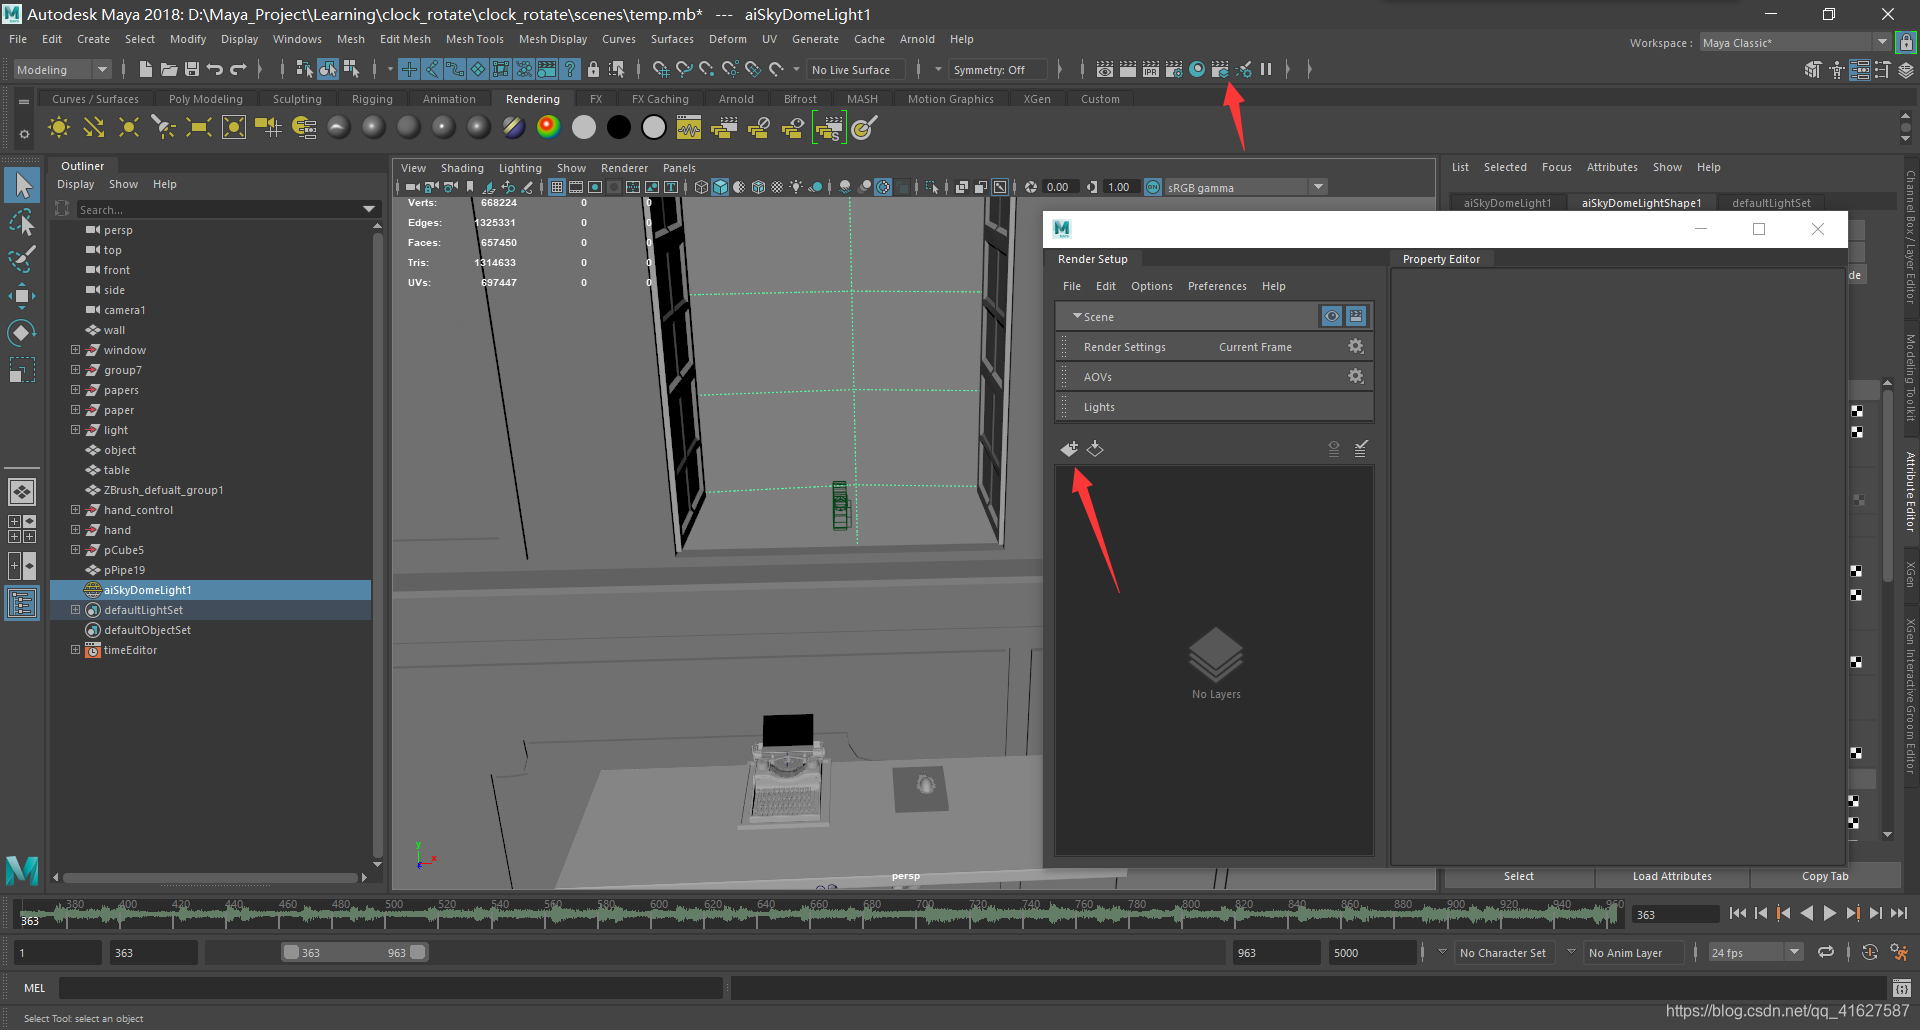Open the Hypershade window icon
This screenshot has width=1920, height=1030.
point(1197,69)
